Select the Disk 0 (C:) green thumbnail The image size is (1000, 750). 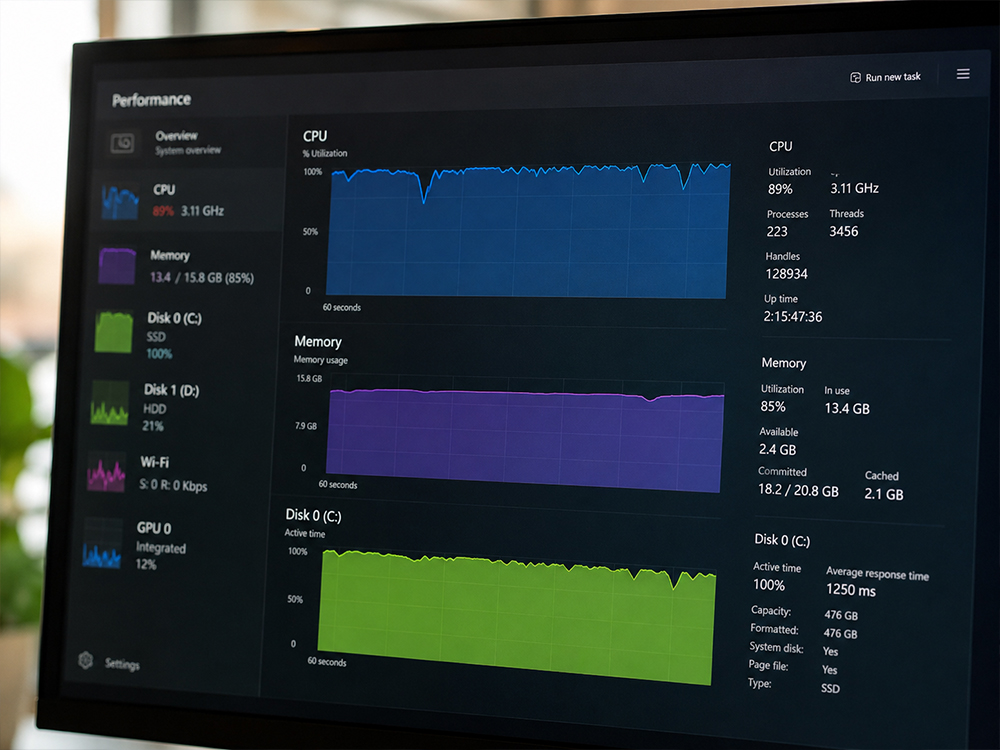point(114,331)
